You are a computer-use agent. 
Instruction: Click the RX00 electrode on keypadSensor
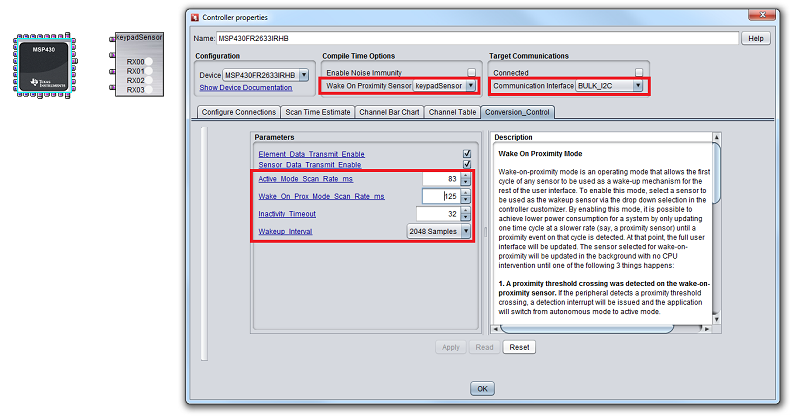136,61
